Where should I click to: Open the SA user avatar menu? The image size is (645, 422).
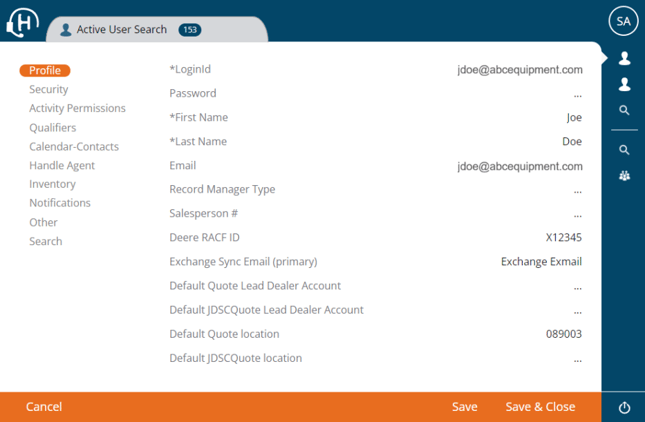tap(623, 21)
